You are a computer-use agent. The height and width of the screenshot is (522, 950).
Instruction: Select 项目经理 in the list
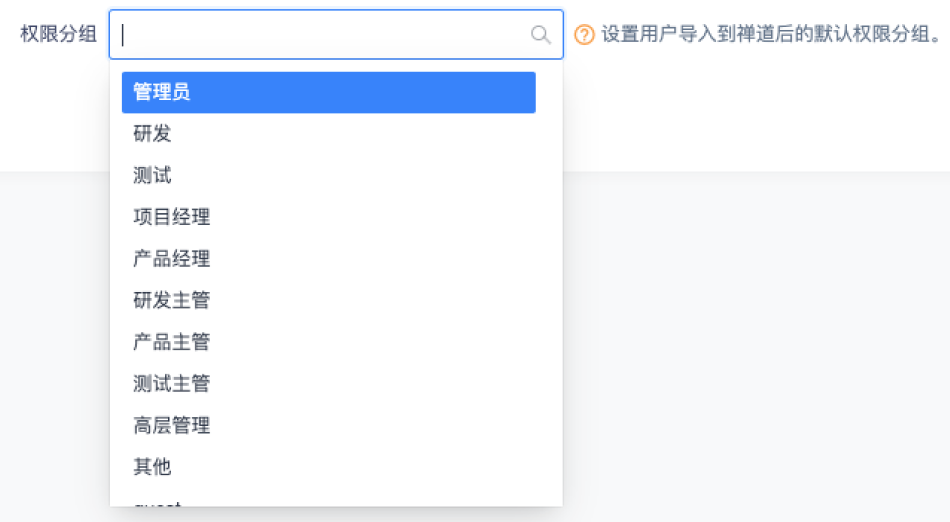[x=171, y=217]
